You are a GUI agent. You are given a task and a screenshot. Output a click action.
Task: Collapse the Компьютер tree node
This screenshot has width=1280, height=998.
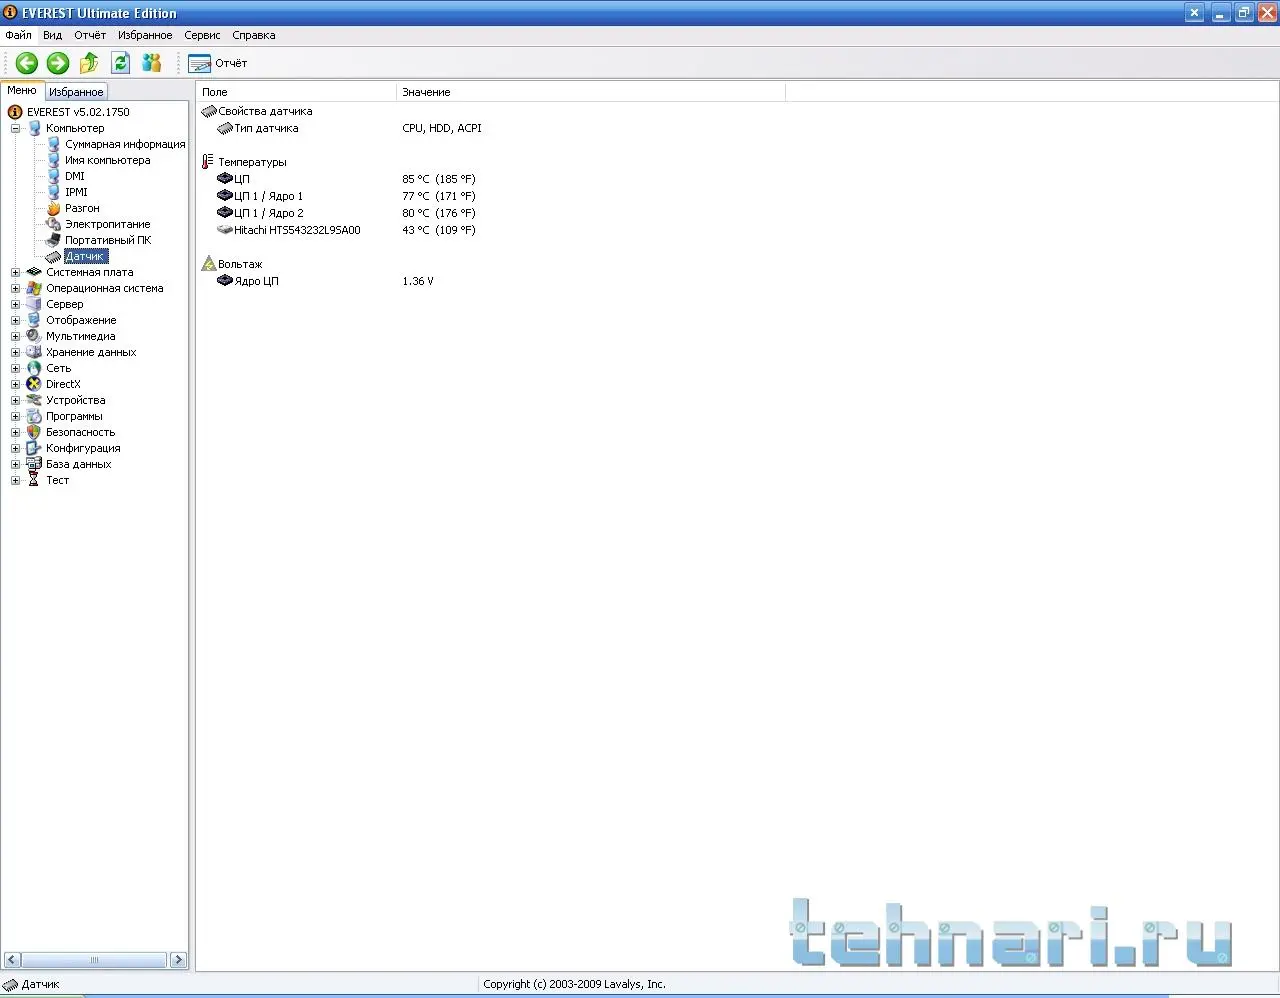pyautogui.click(x=15, y=128)
